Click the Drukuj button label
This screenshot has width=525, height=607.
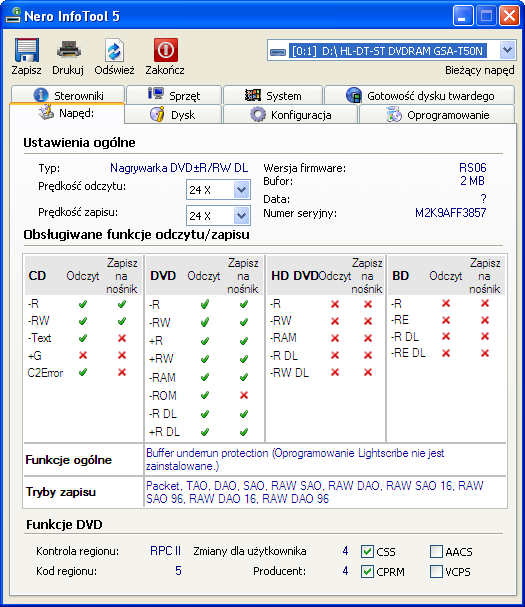(68, 70)
